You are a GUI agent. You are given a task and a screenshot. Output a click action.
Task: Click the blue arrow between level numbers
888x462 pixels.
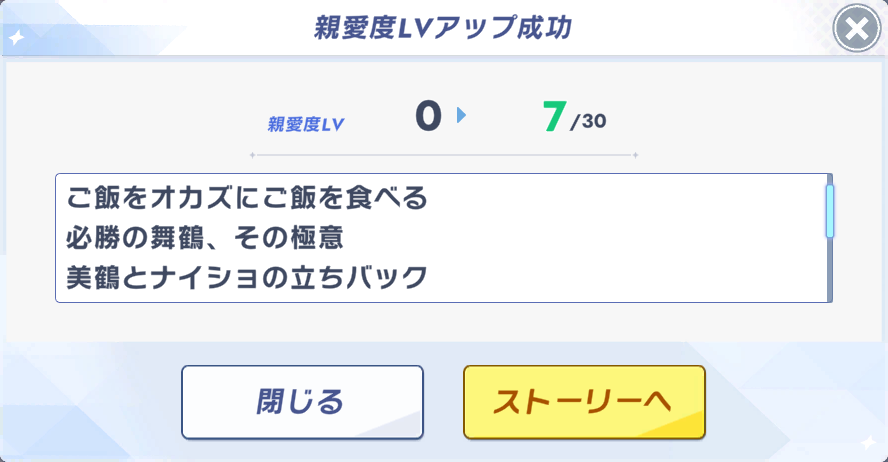click(461, 116)
